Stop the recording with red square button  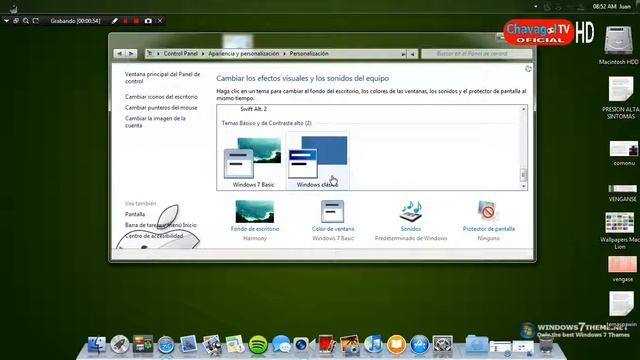coord(136,20)
